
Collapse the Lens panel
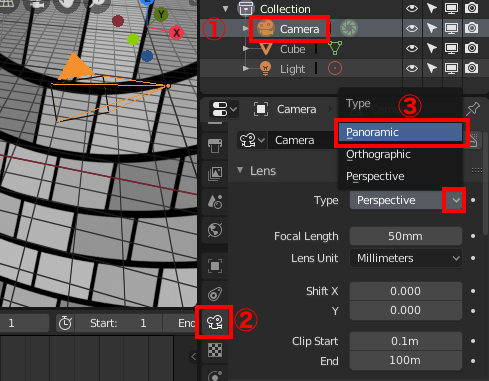[240, 170]
